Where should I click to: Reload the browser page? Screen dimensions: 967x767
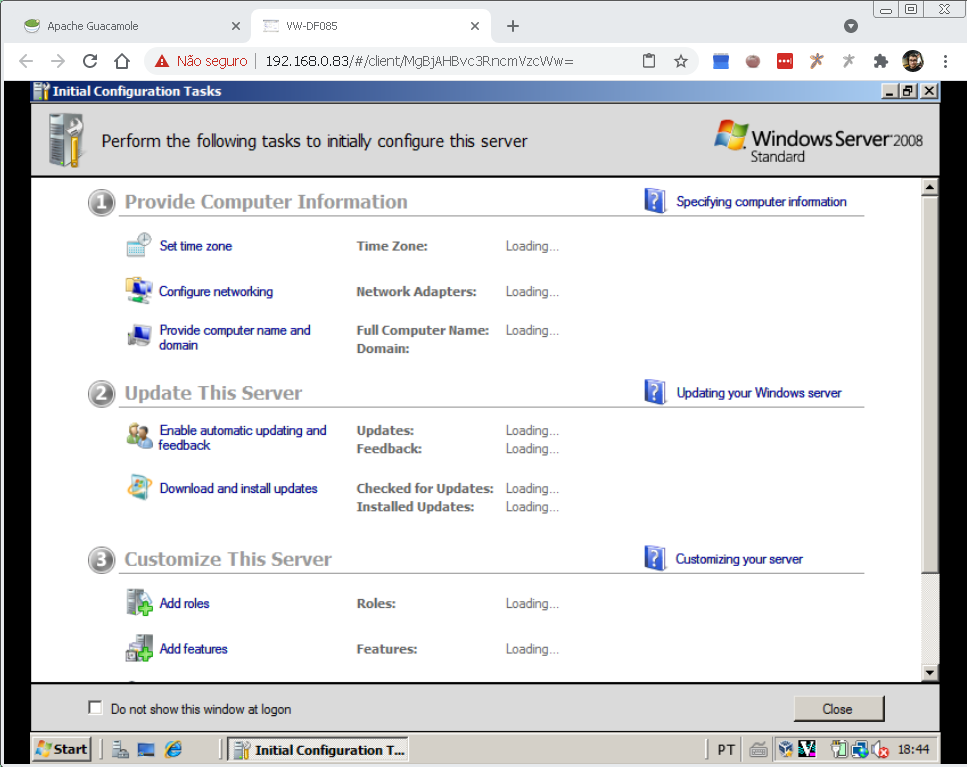click(90, 61)
